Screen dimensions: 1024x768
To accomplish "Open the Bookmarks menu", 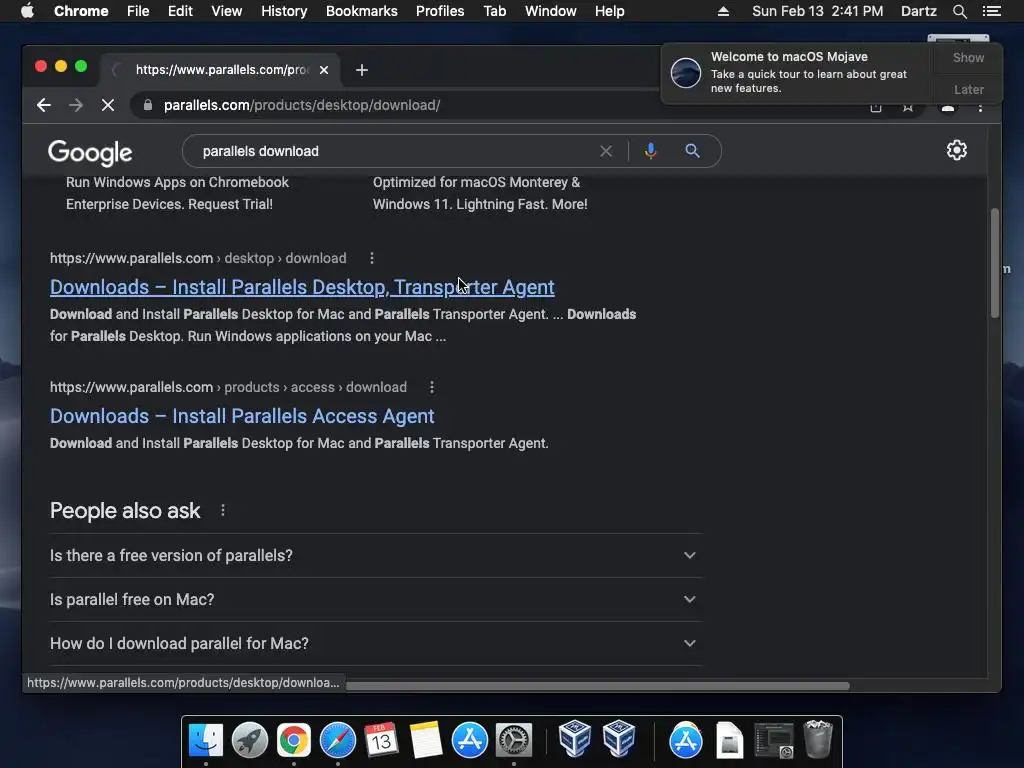I will 362,11.
